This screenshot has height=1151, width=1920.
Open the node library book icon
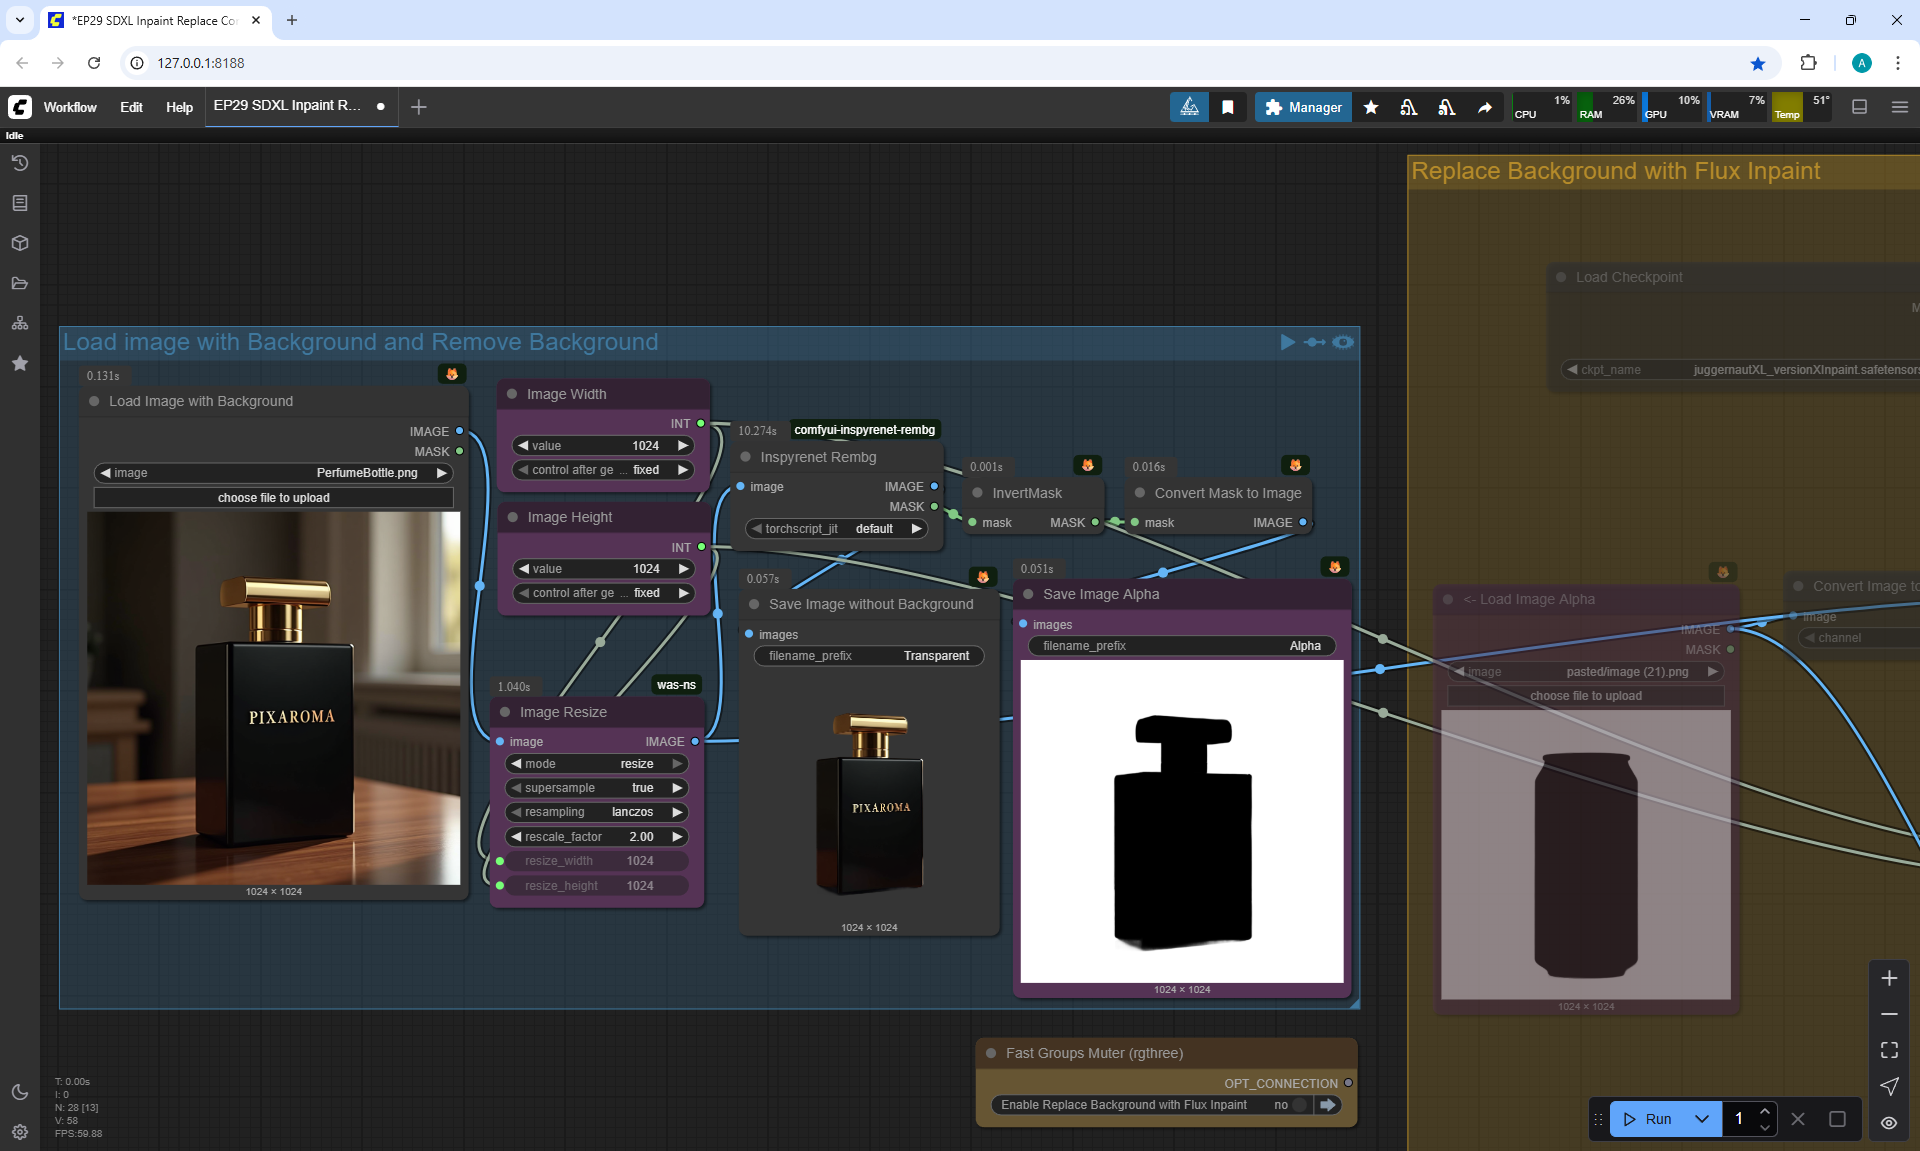coord(19,203)
